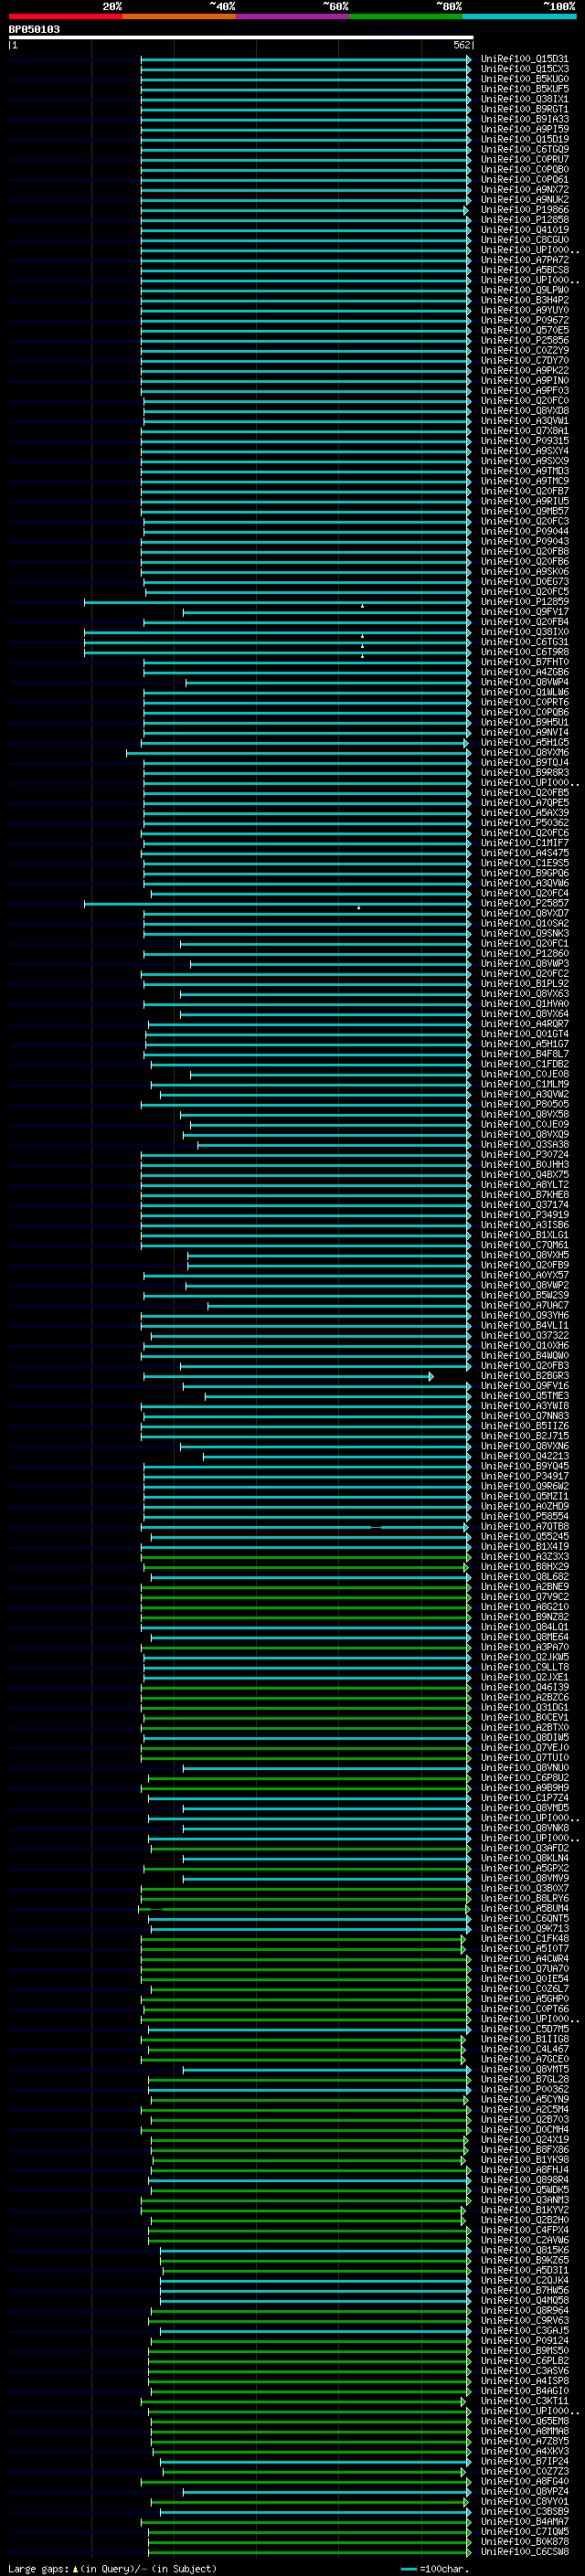Select the label UniRef100_P50362

tap(524, 823)
